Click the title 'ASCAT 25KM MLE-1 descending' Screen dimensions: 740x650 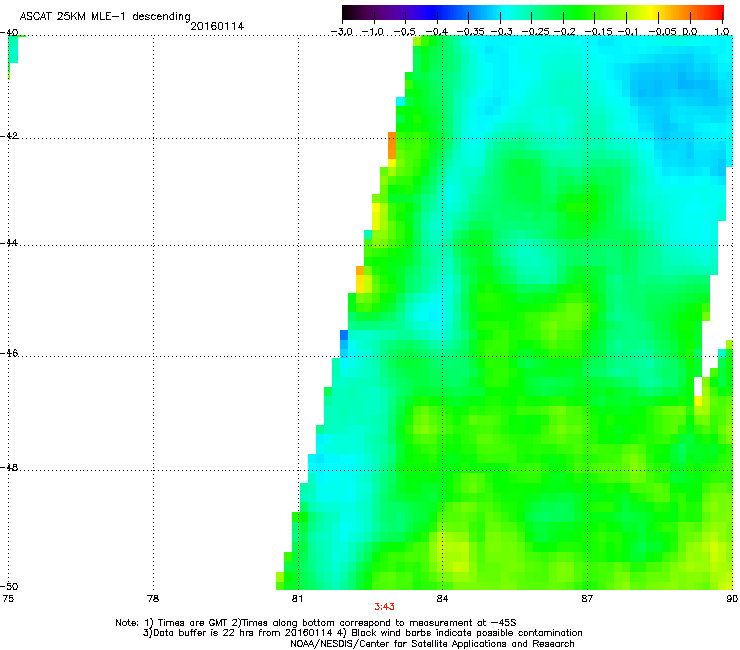(x=105, y=17)
